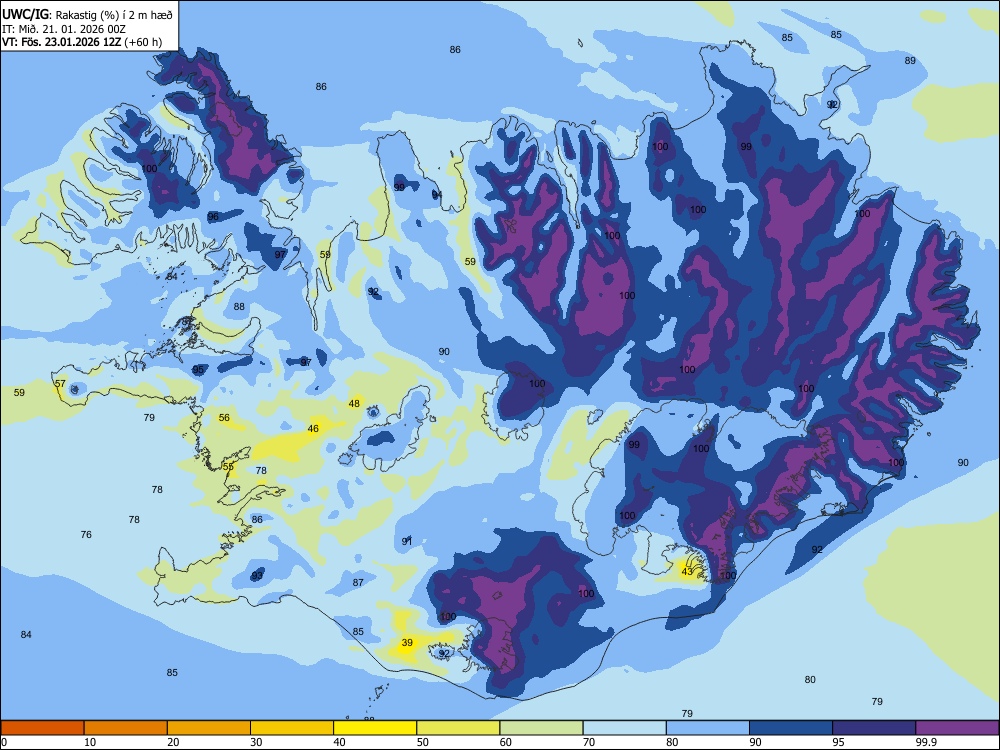Pick the pale green 60–70 legend swatch
Screen dimensions: 1000x750
point(541,728)
